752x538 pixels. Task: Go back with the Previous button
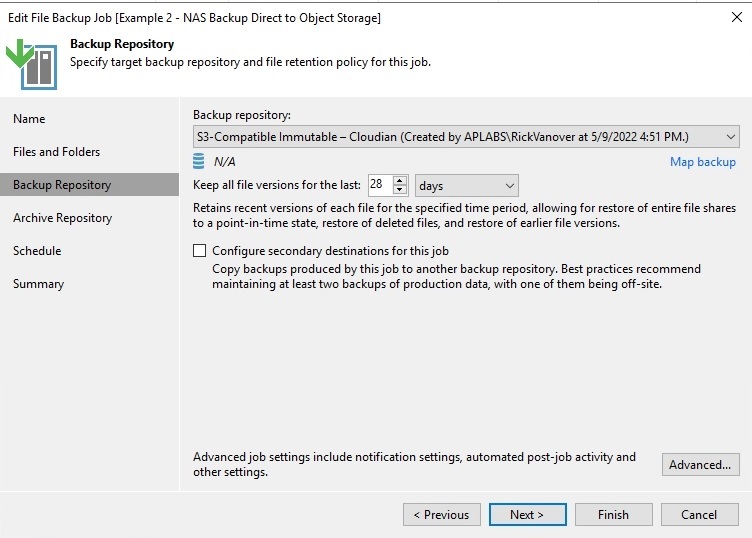[x=442, y=515]
